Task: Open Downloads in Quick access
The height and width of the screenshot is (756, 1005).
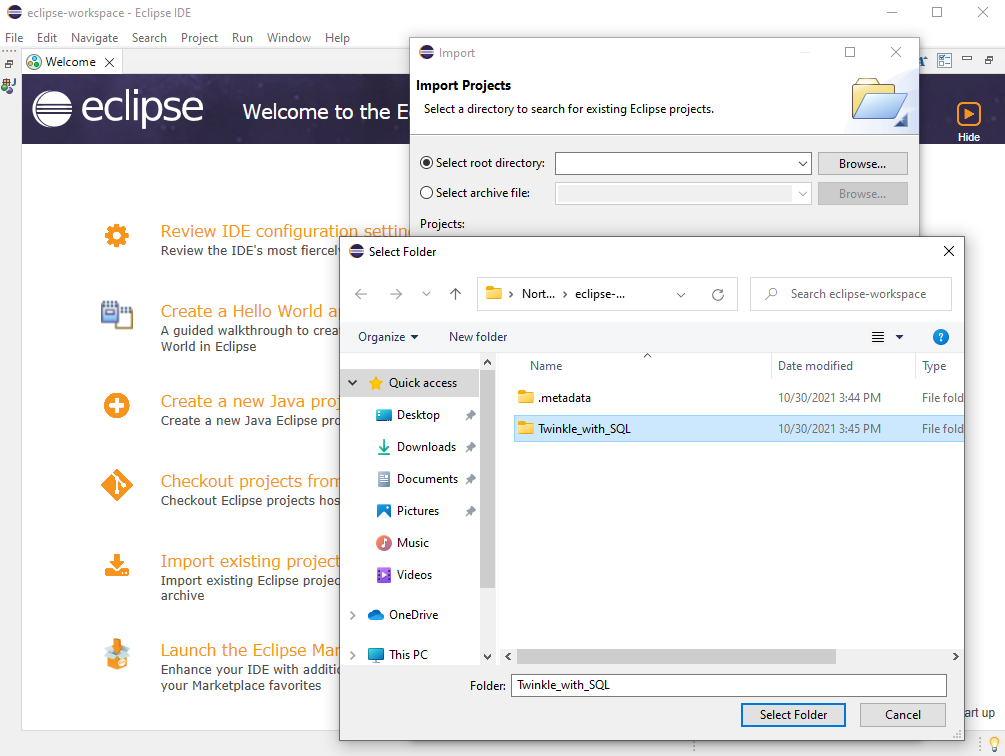Action: coord(426,447)
